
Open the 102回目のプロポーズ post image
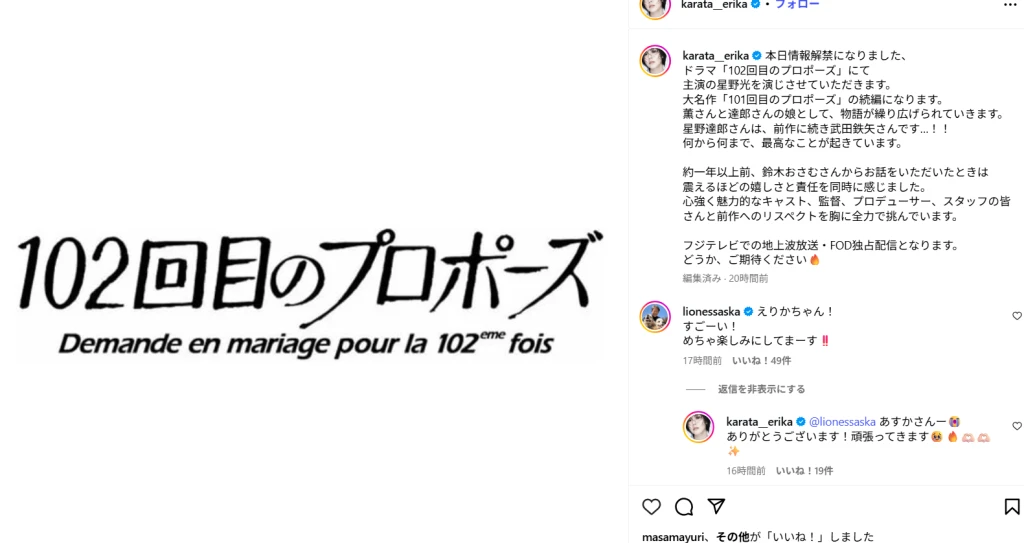click(x=310, y=294)
